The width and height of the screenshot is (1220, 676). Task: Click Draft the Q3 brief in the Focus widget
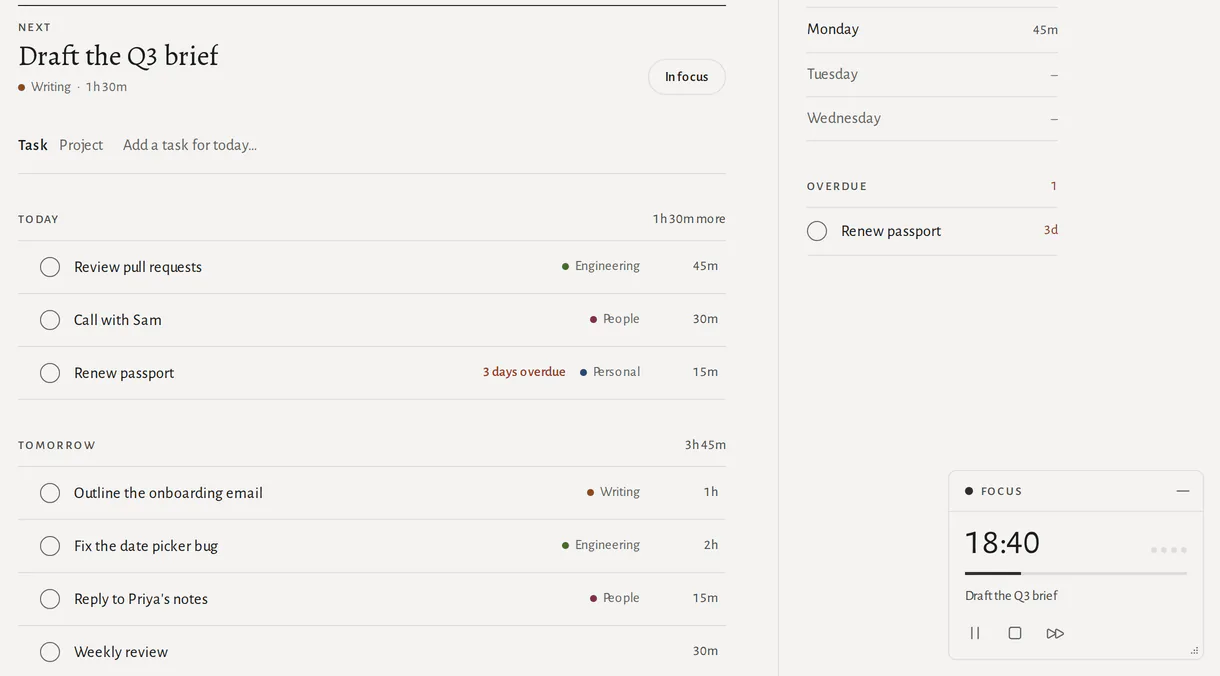click(1011, 596)
